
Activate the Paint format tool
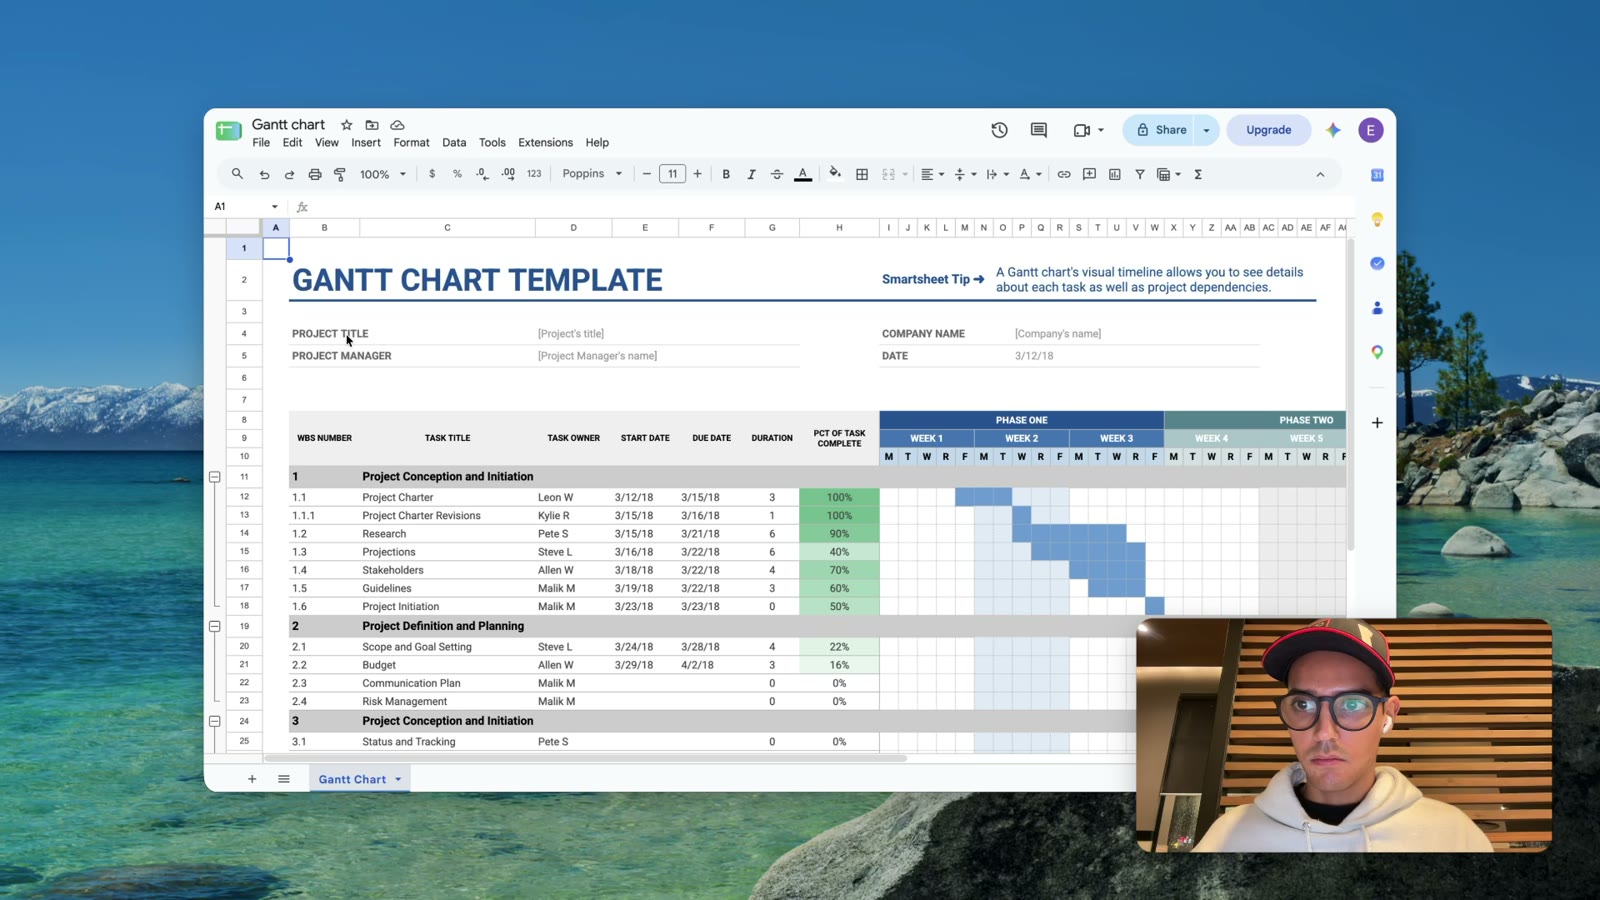pos(340,174)
